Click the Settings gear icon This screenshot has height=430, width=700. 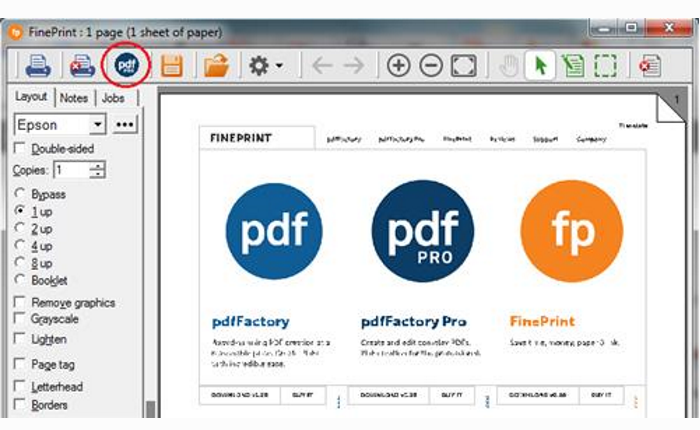click(x=258, y=66)
